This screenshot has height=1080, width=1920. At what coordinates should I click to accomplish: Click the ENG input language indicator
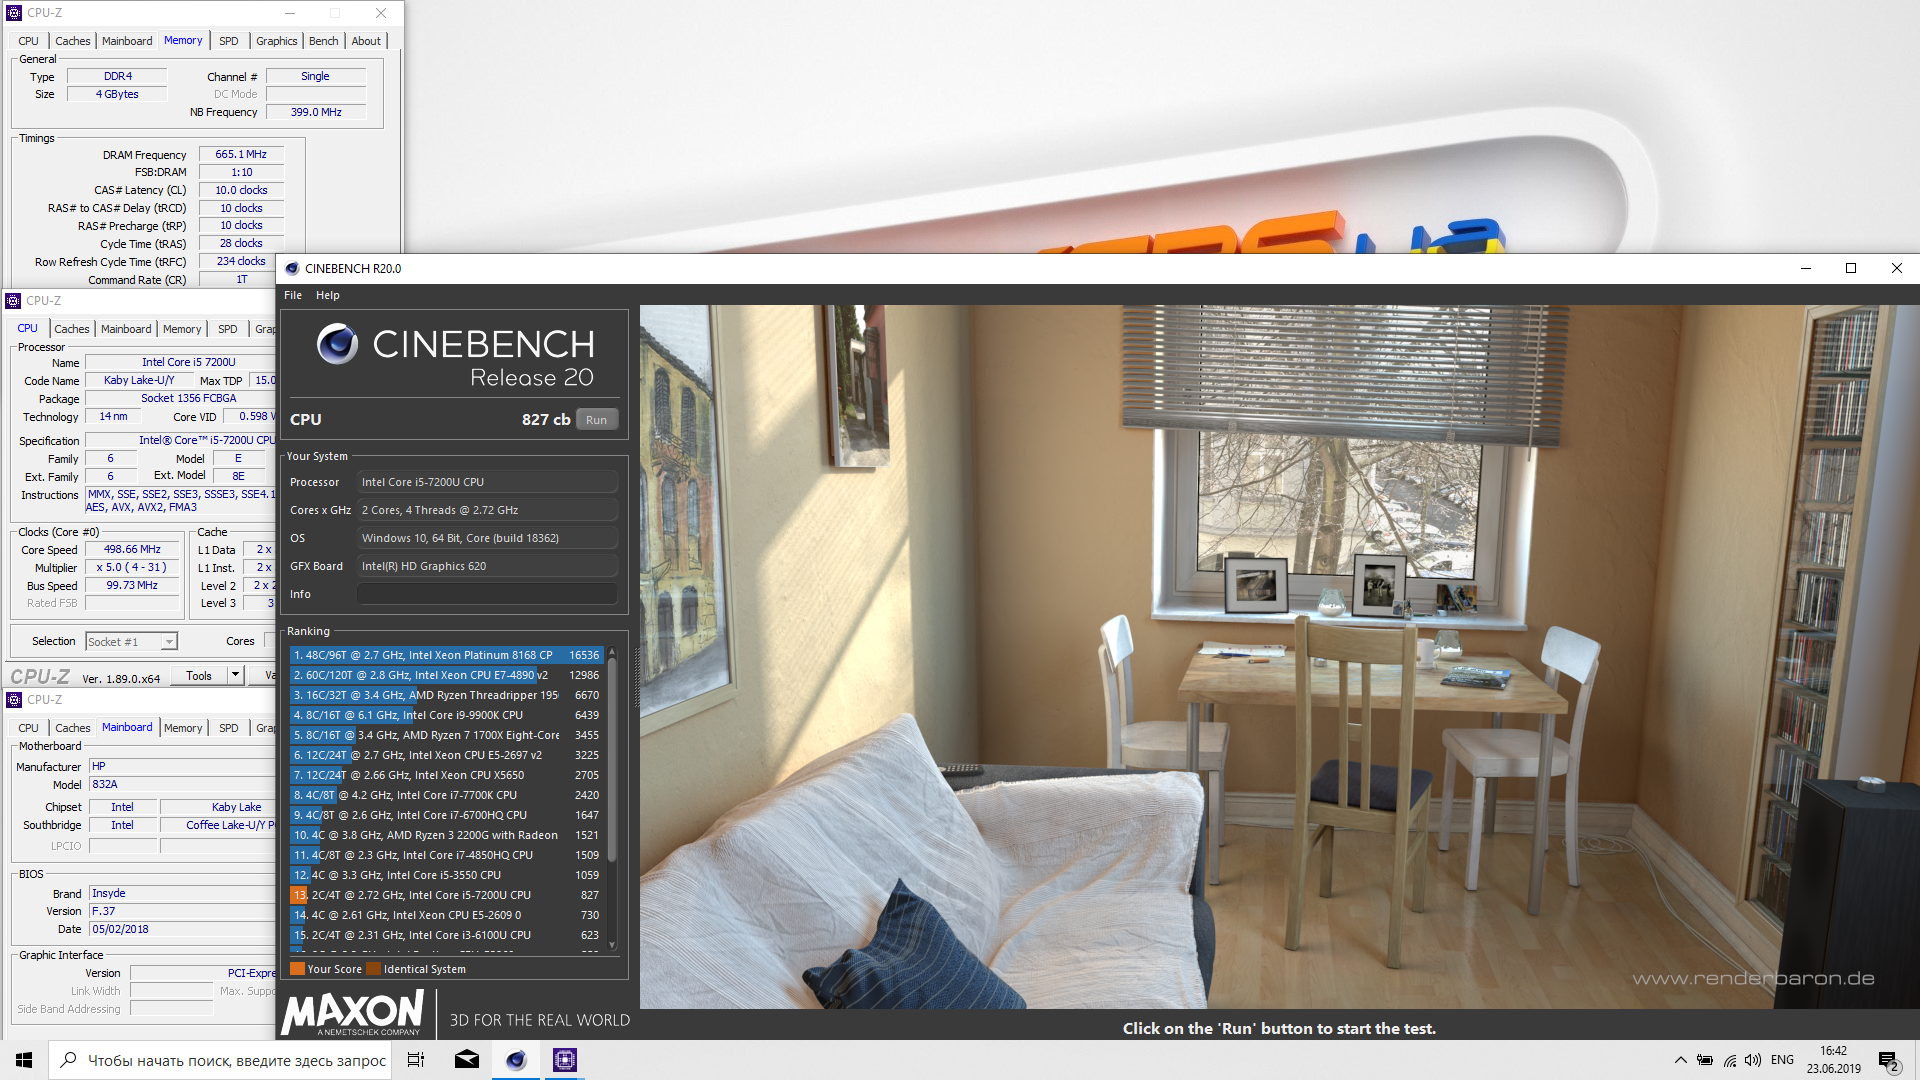point(1782,1060)
